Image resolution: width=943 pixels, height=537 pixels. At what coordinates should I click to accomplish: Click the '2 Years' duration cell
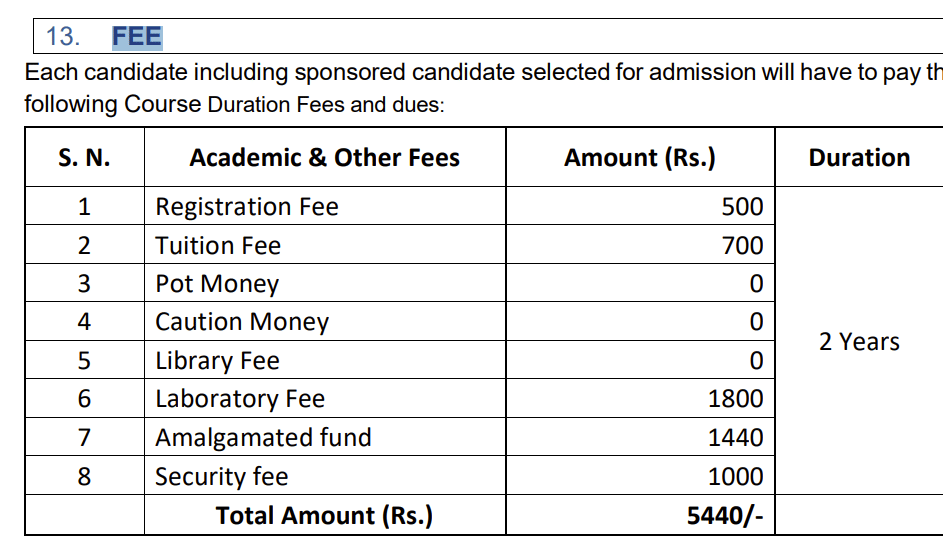click(859, 342)
